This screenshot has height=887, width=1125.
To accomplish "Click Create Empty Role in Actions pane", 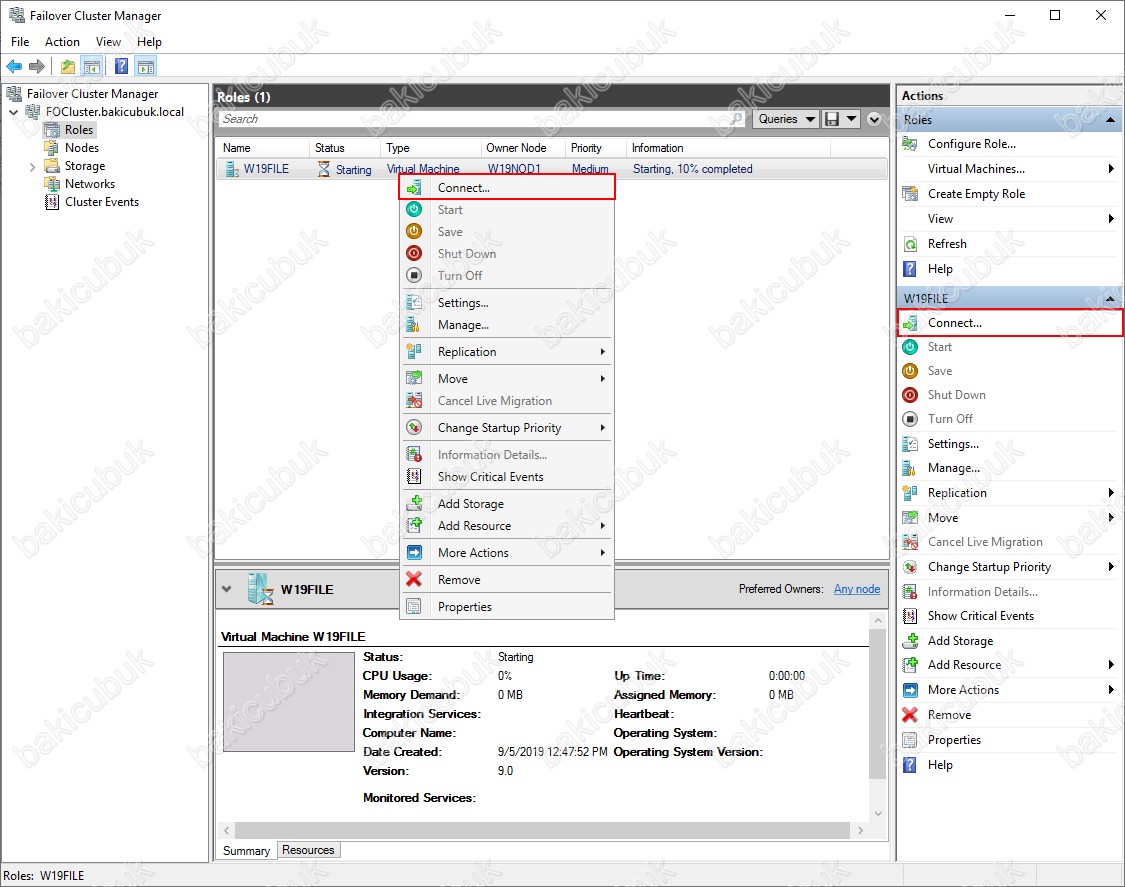I will click(976, 194).
